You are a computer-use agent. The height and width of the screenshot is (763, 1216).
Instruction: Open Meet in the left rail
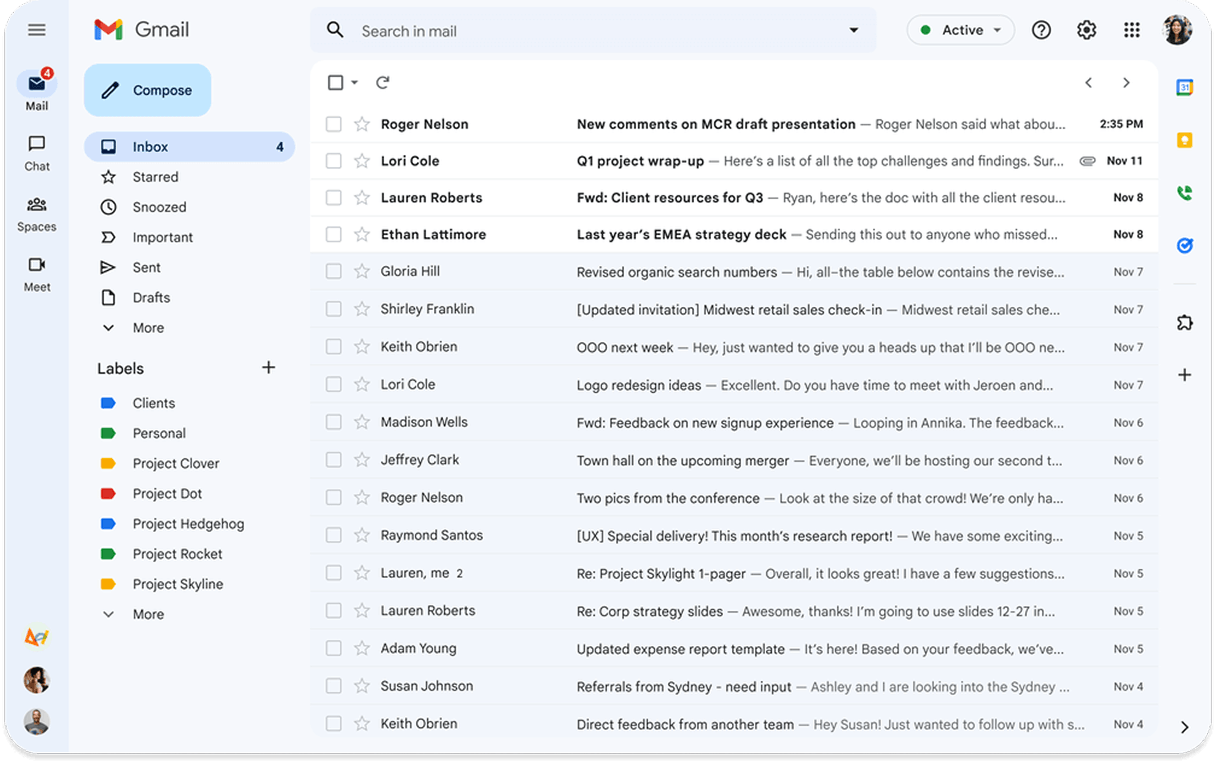pos(37,273)
